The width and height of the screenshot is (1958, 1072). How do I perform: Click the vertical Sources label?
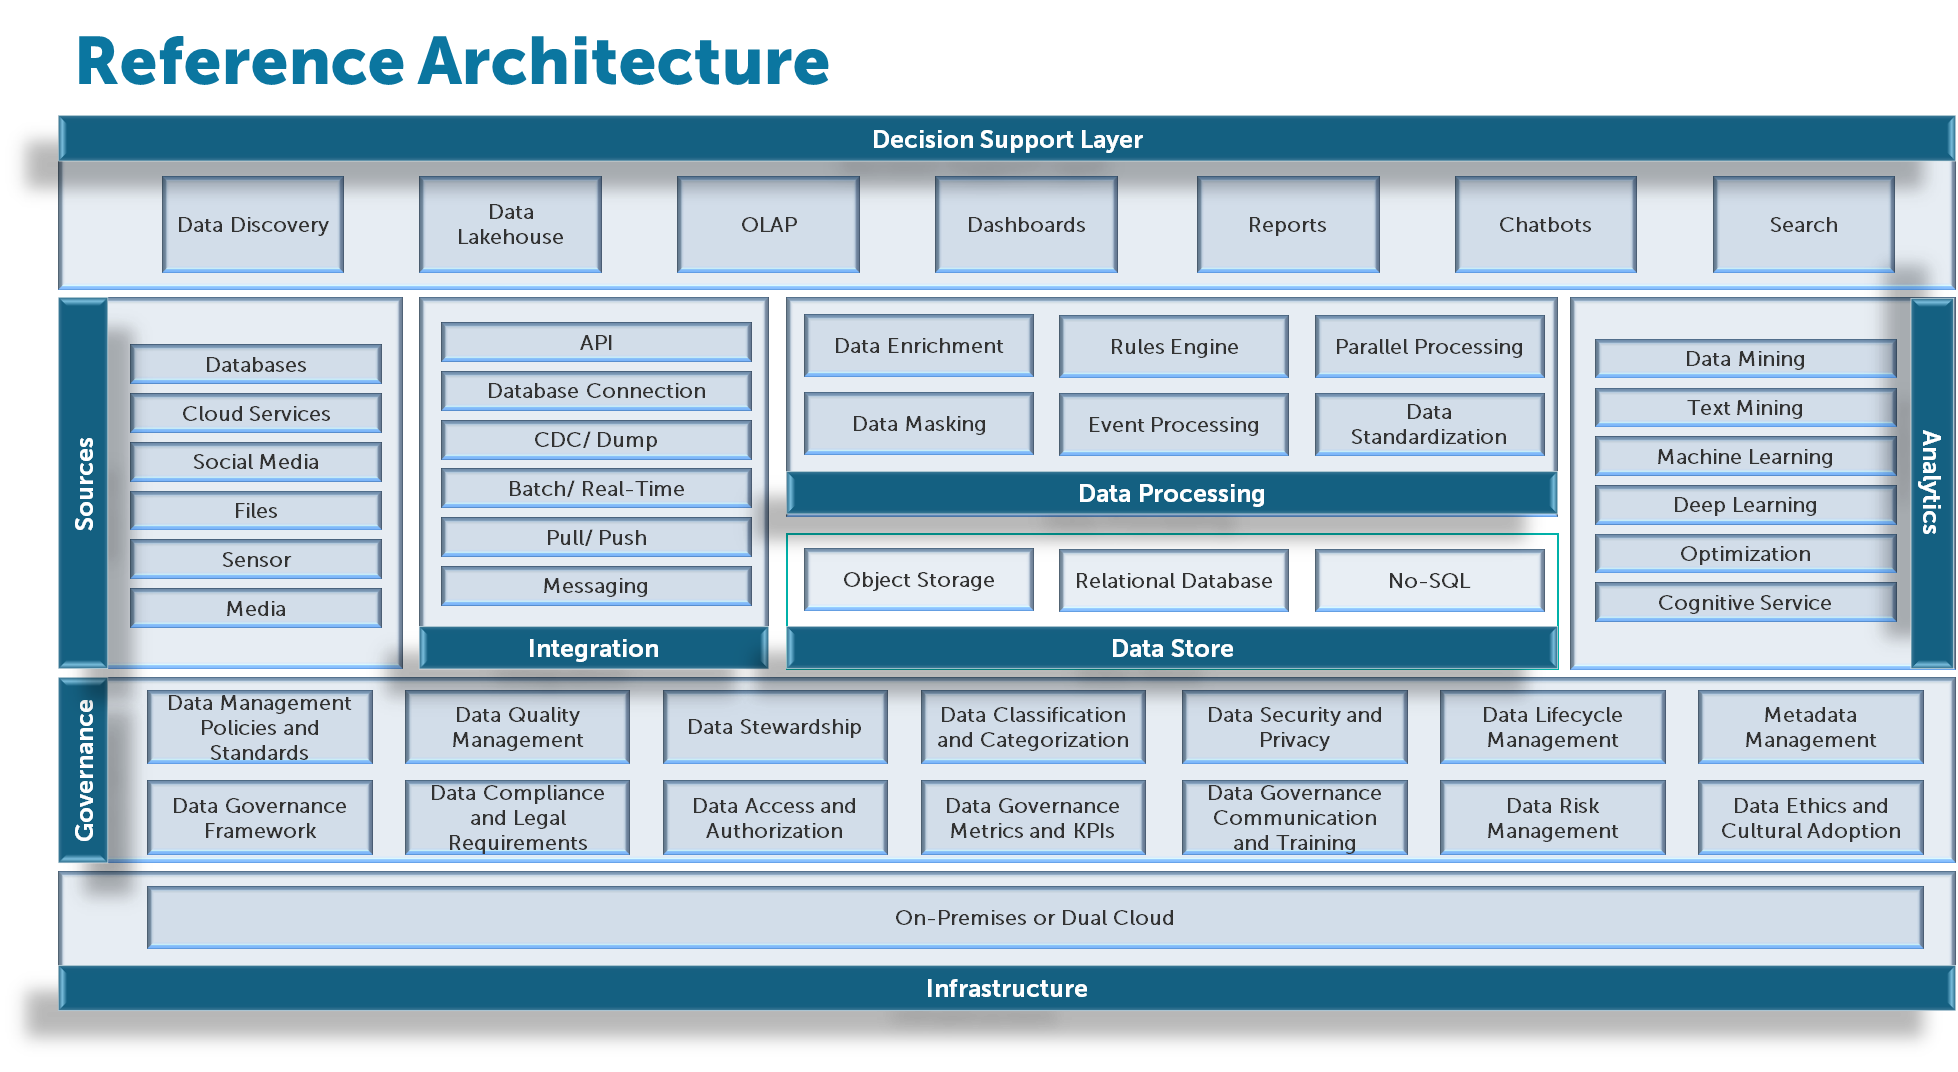point(84,483)
